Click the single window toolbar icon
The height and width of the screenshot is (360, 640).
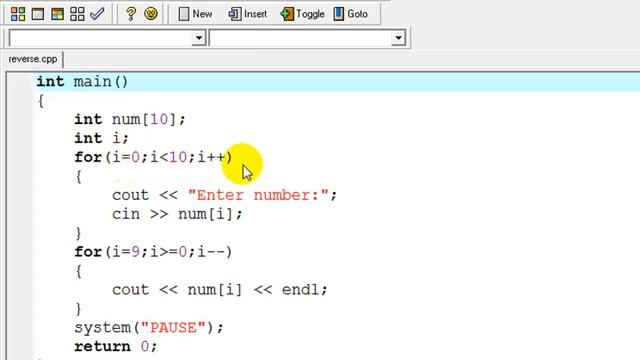[38, 14]
